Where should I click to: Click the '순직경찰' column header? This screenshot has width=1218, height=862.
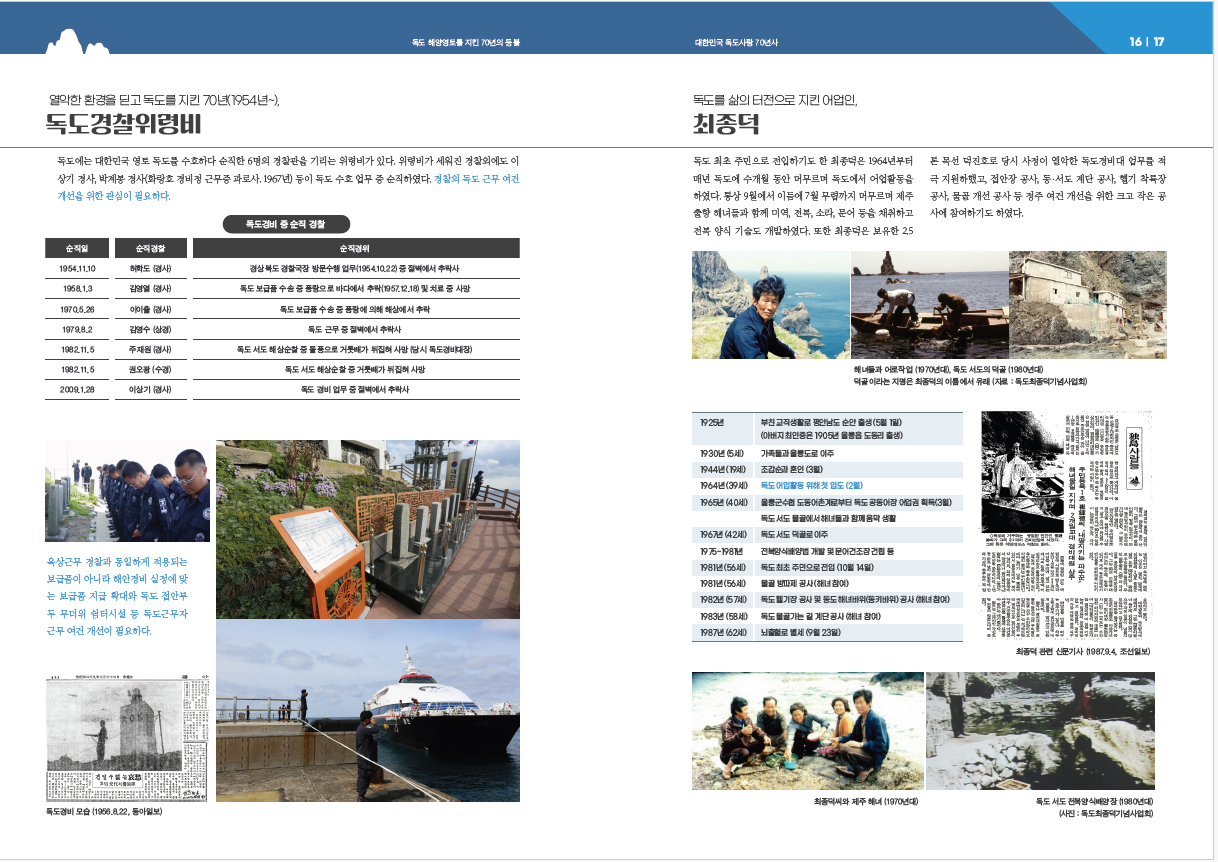click(x=150, y=247)
